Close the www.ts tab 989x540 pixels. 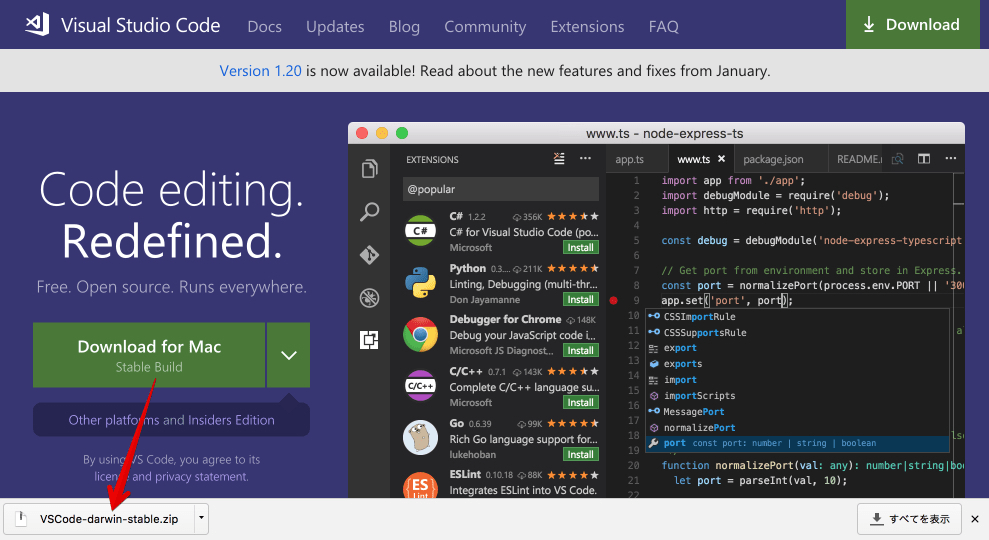pyautogui.click(x=722, y=159)
